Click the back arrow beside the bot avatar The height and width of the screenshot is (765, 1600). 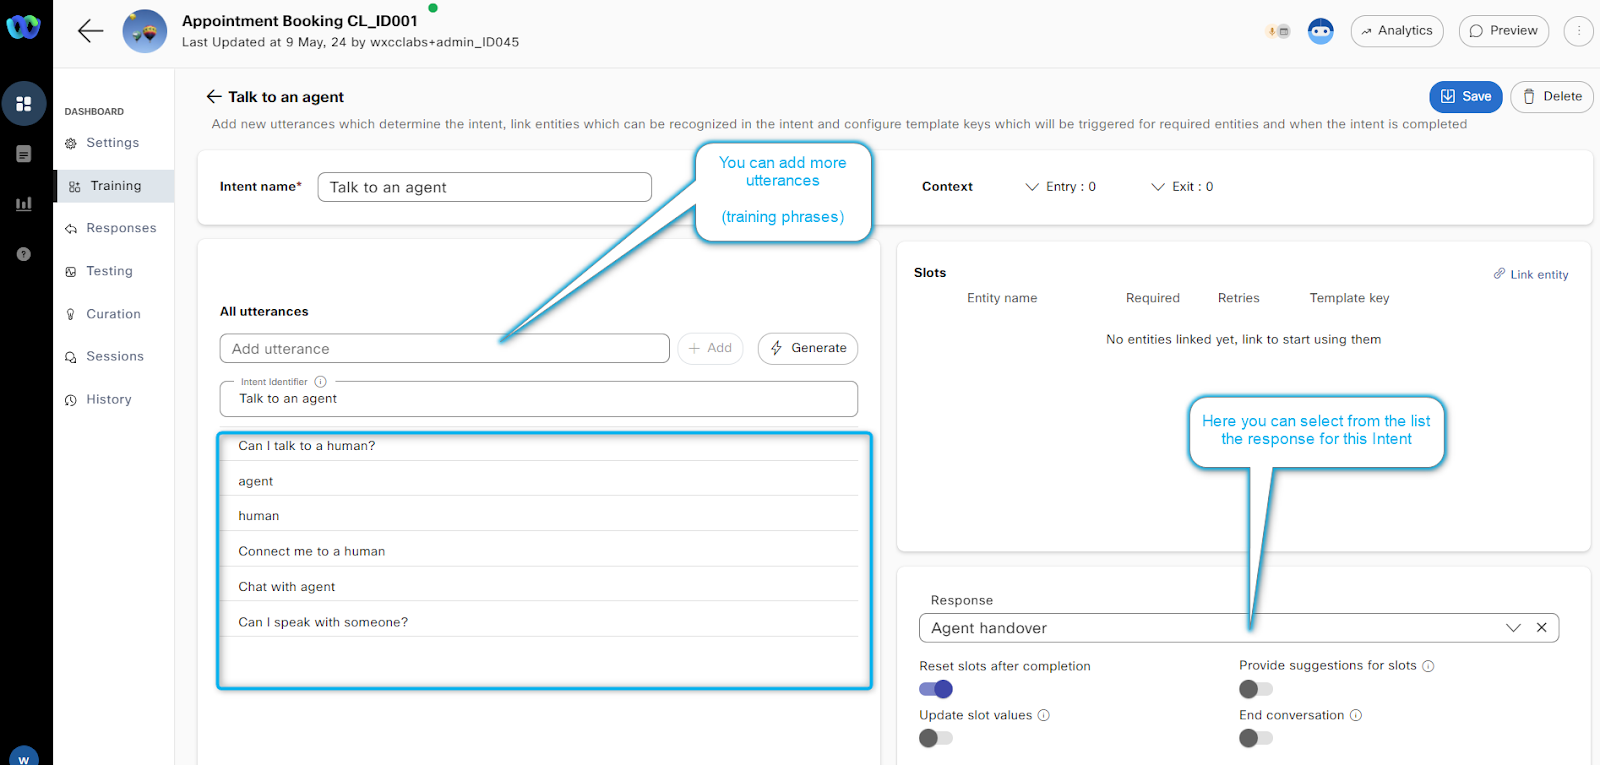point(90,31)
